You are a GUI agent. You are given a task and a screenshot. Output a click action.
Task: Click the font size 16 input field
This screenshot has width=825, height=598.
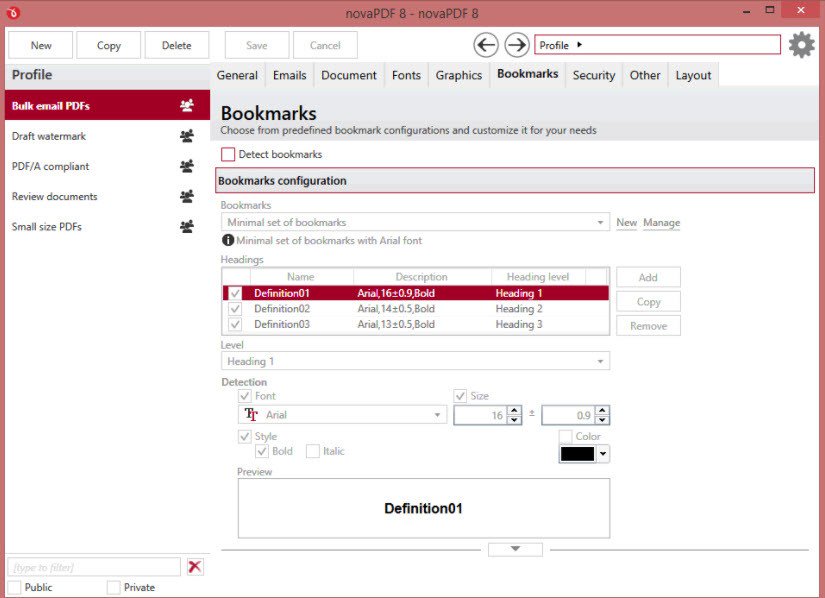click(481, 415)
